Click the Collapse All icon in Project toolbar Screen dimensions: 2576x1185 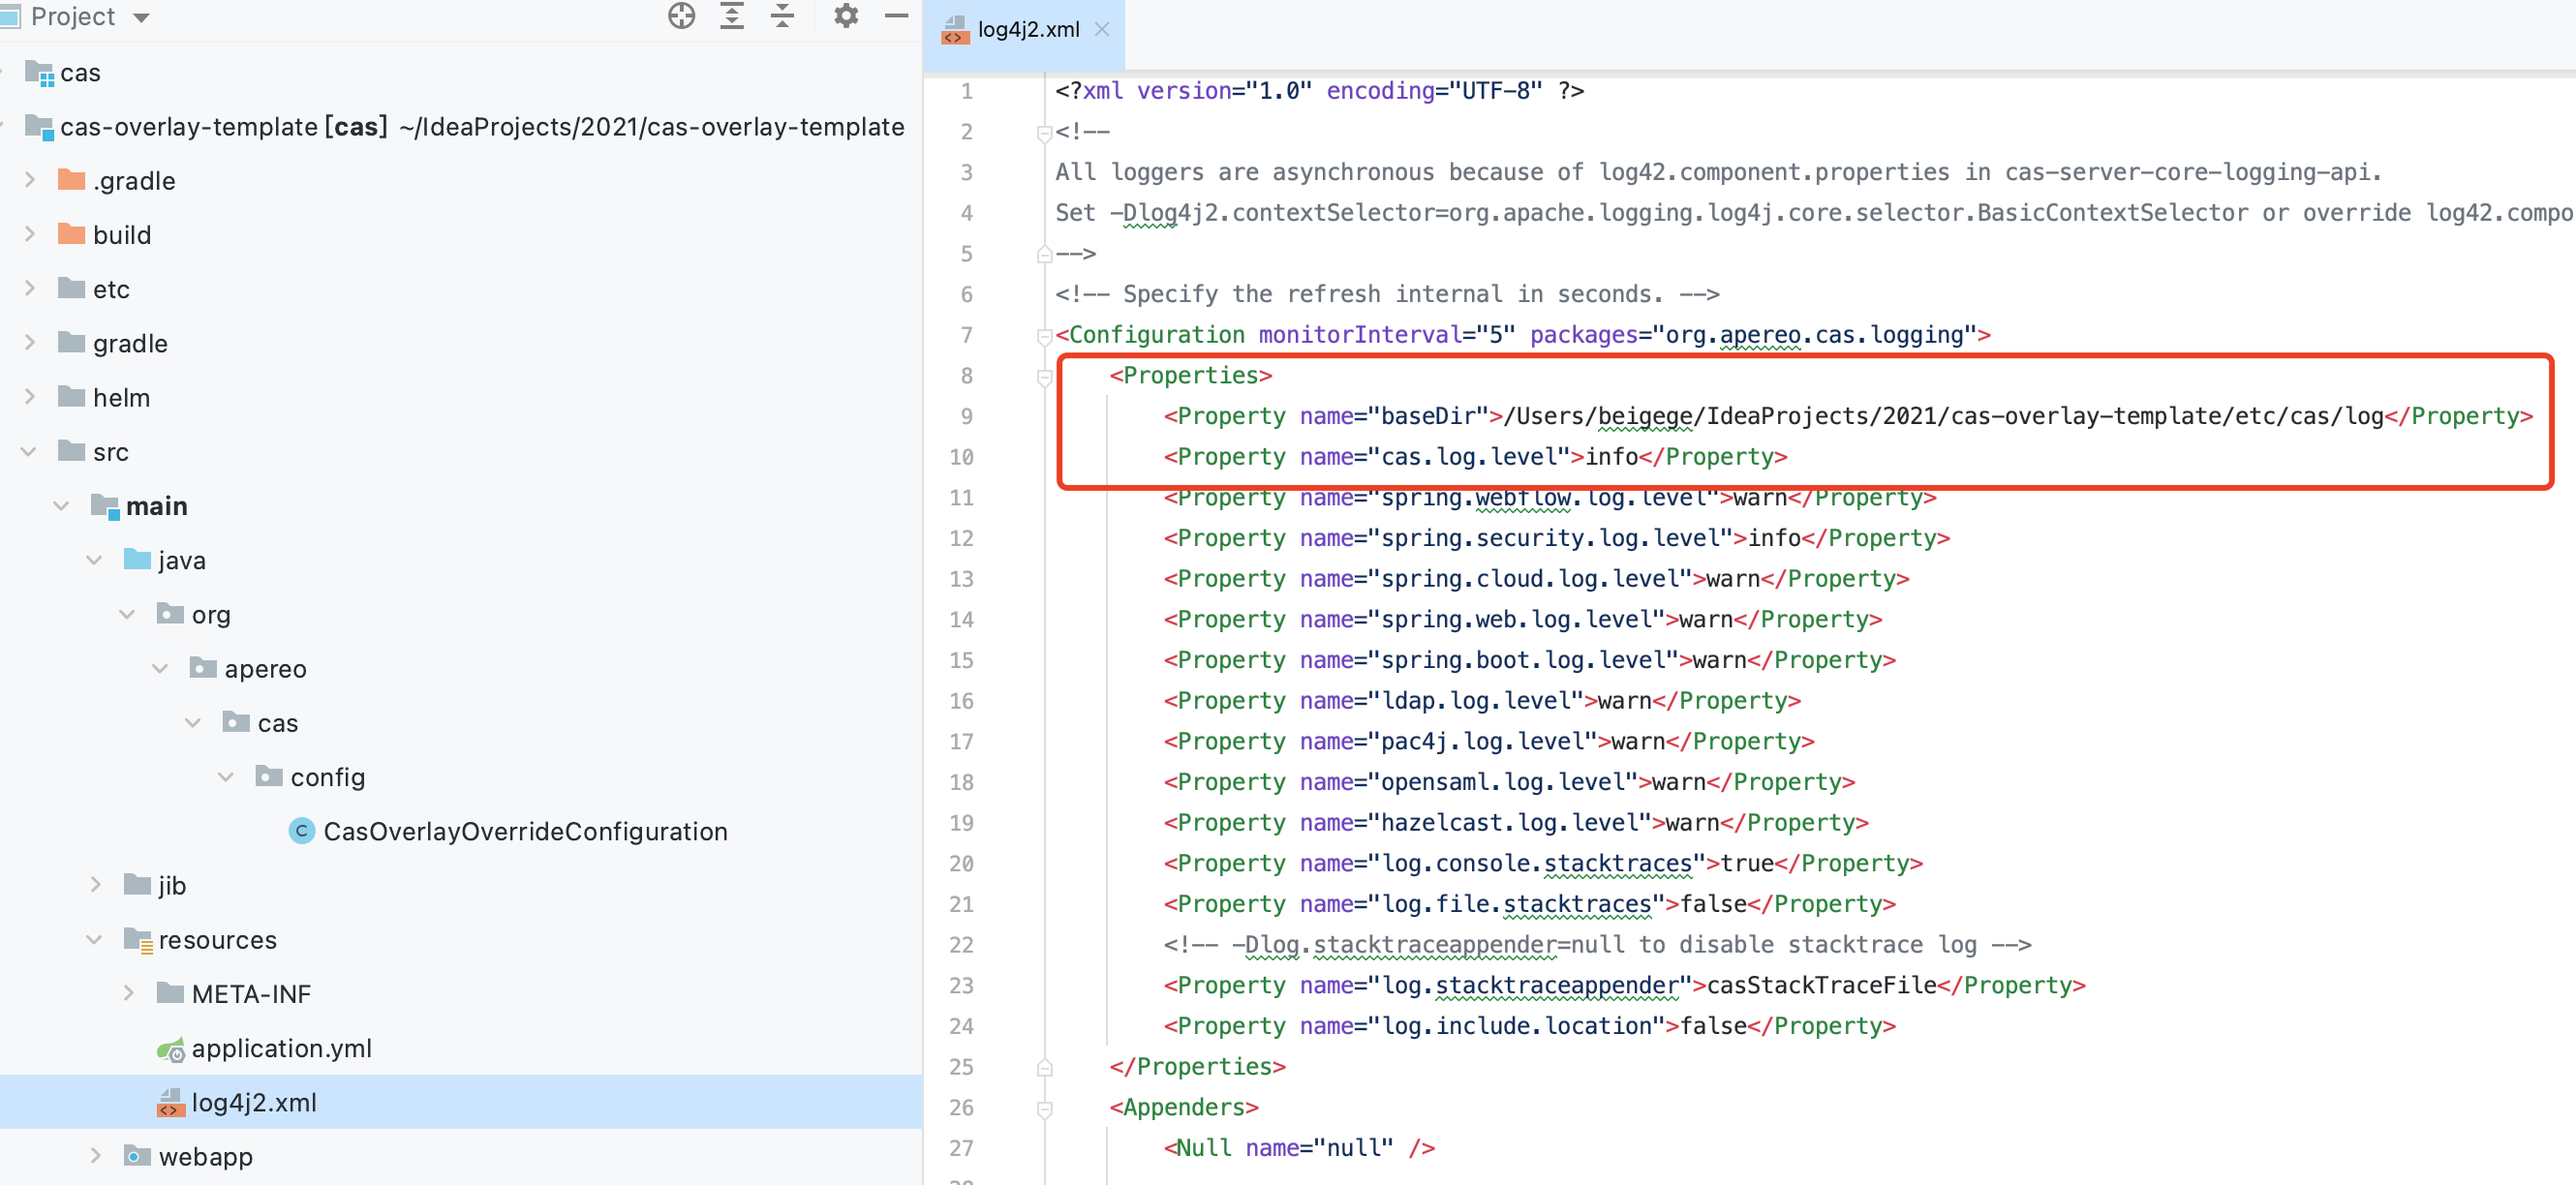click(x=783, y=16)
